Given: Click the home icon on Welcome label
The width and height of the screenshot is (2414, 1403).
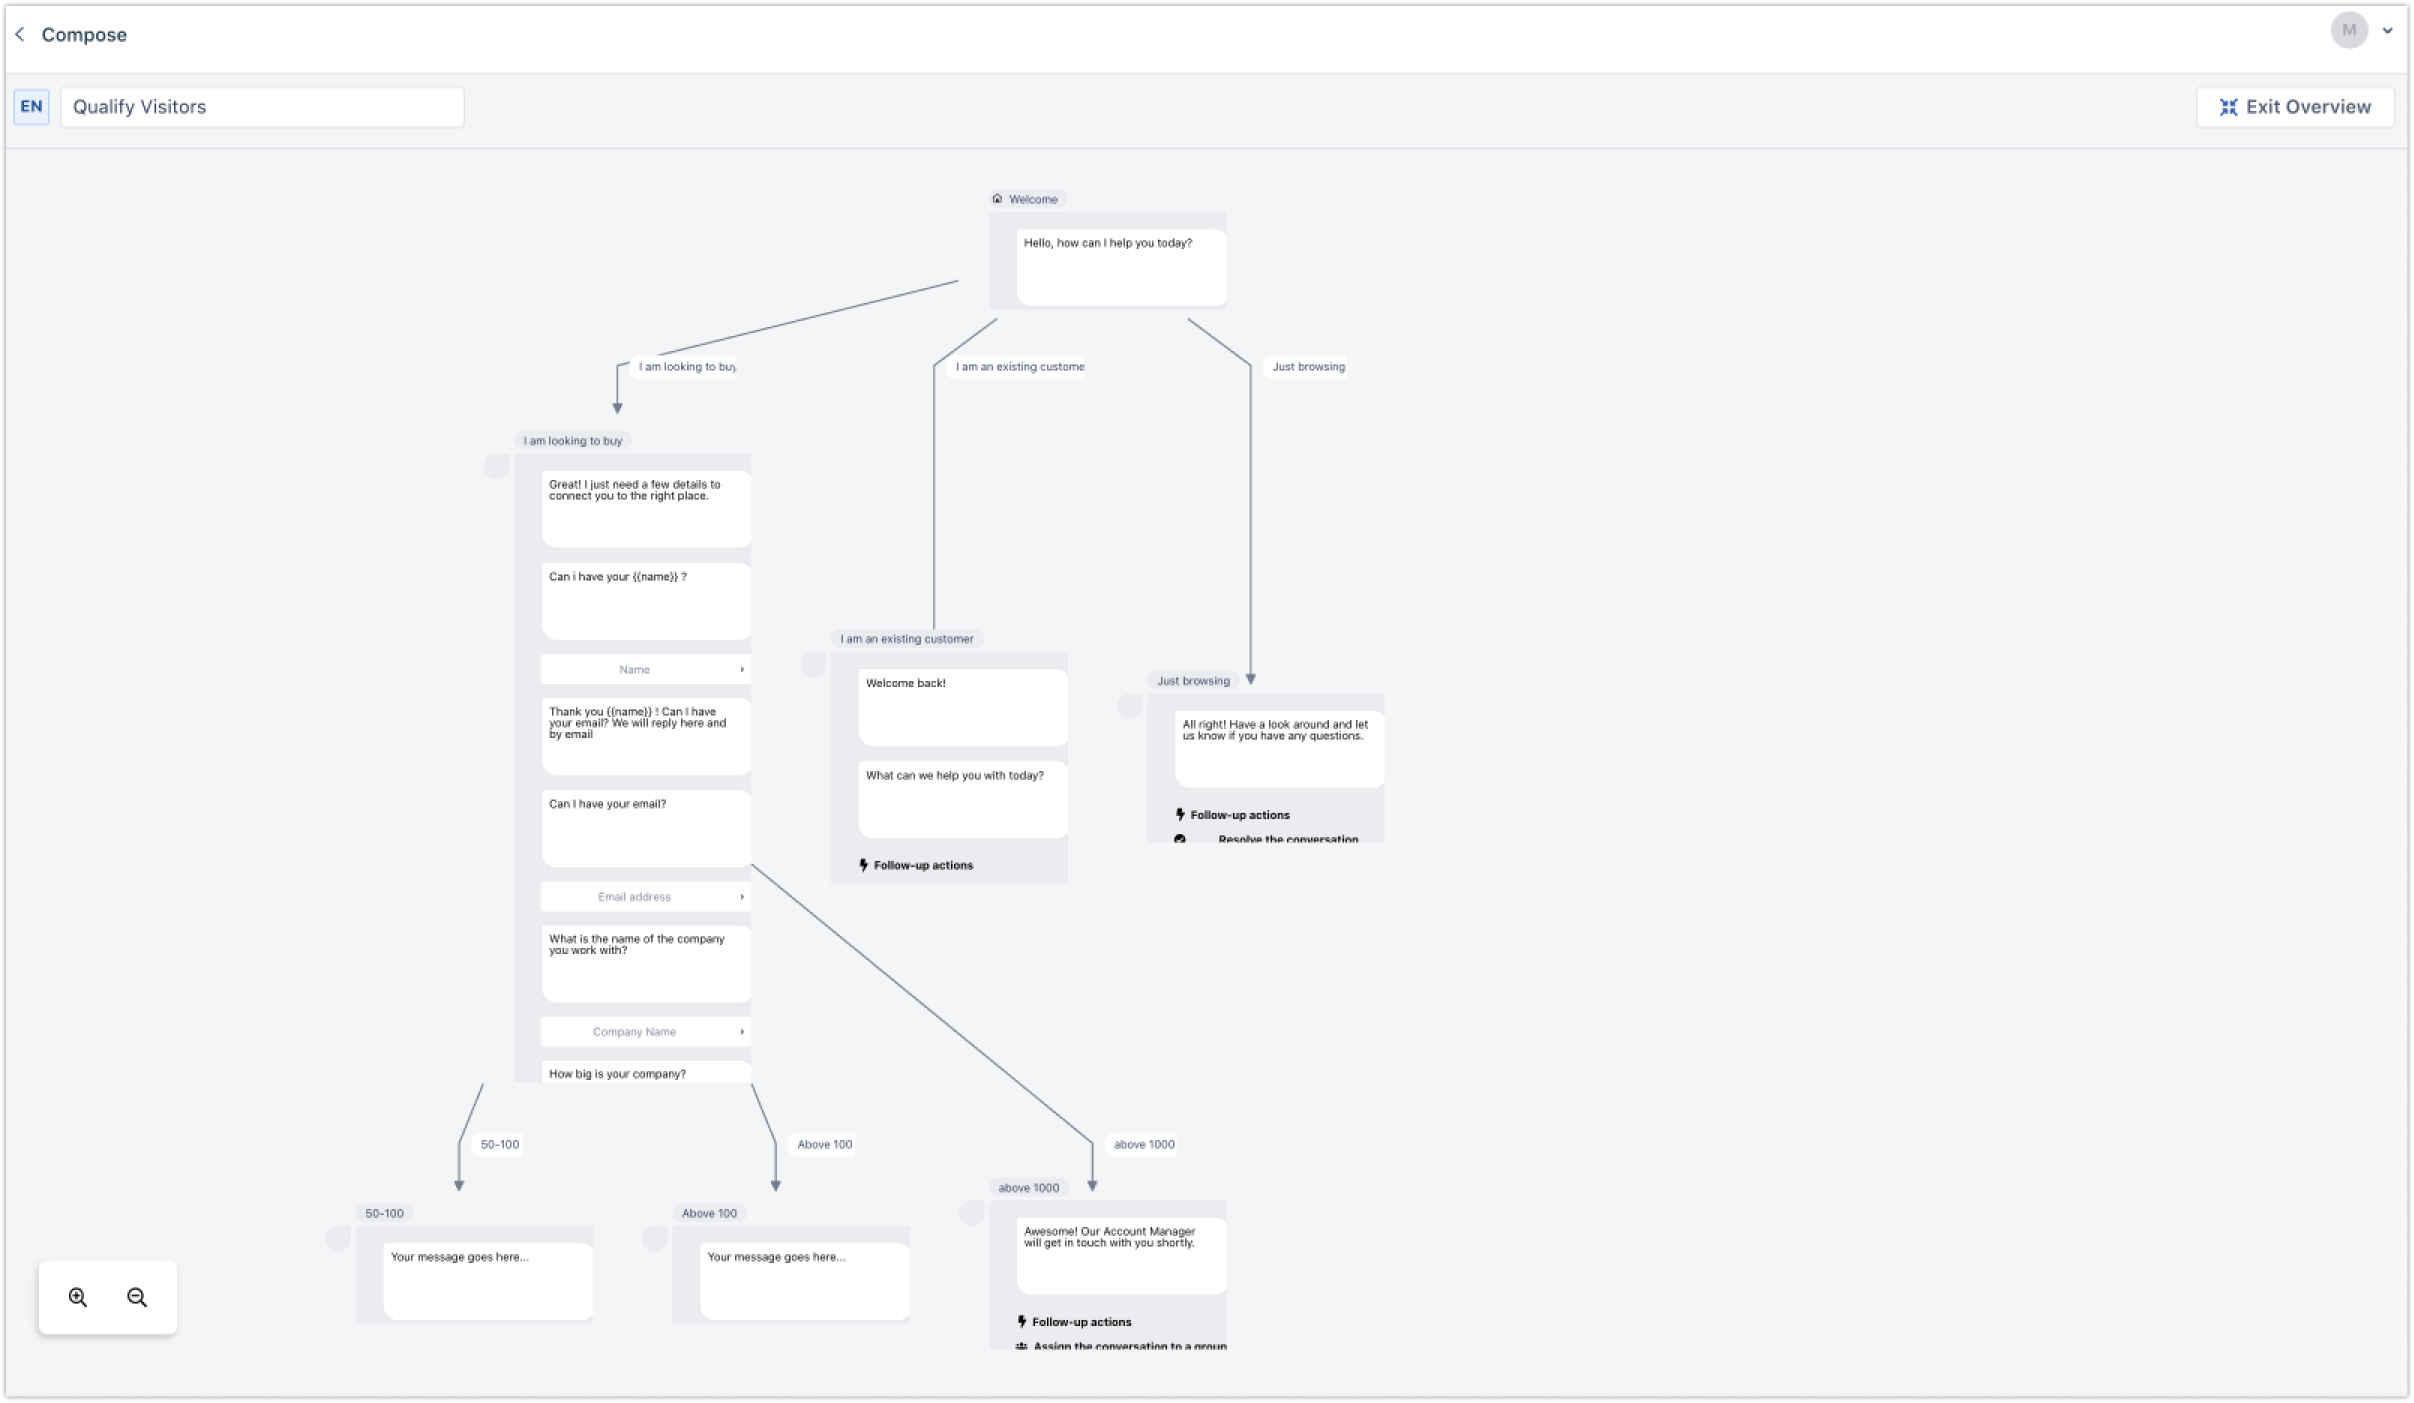Looking at the screenshot, I should tap(997, 199).
